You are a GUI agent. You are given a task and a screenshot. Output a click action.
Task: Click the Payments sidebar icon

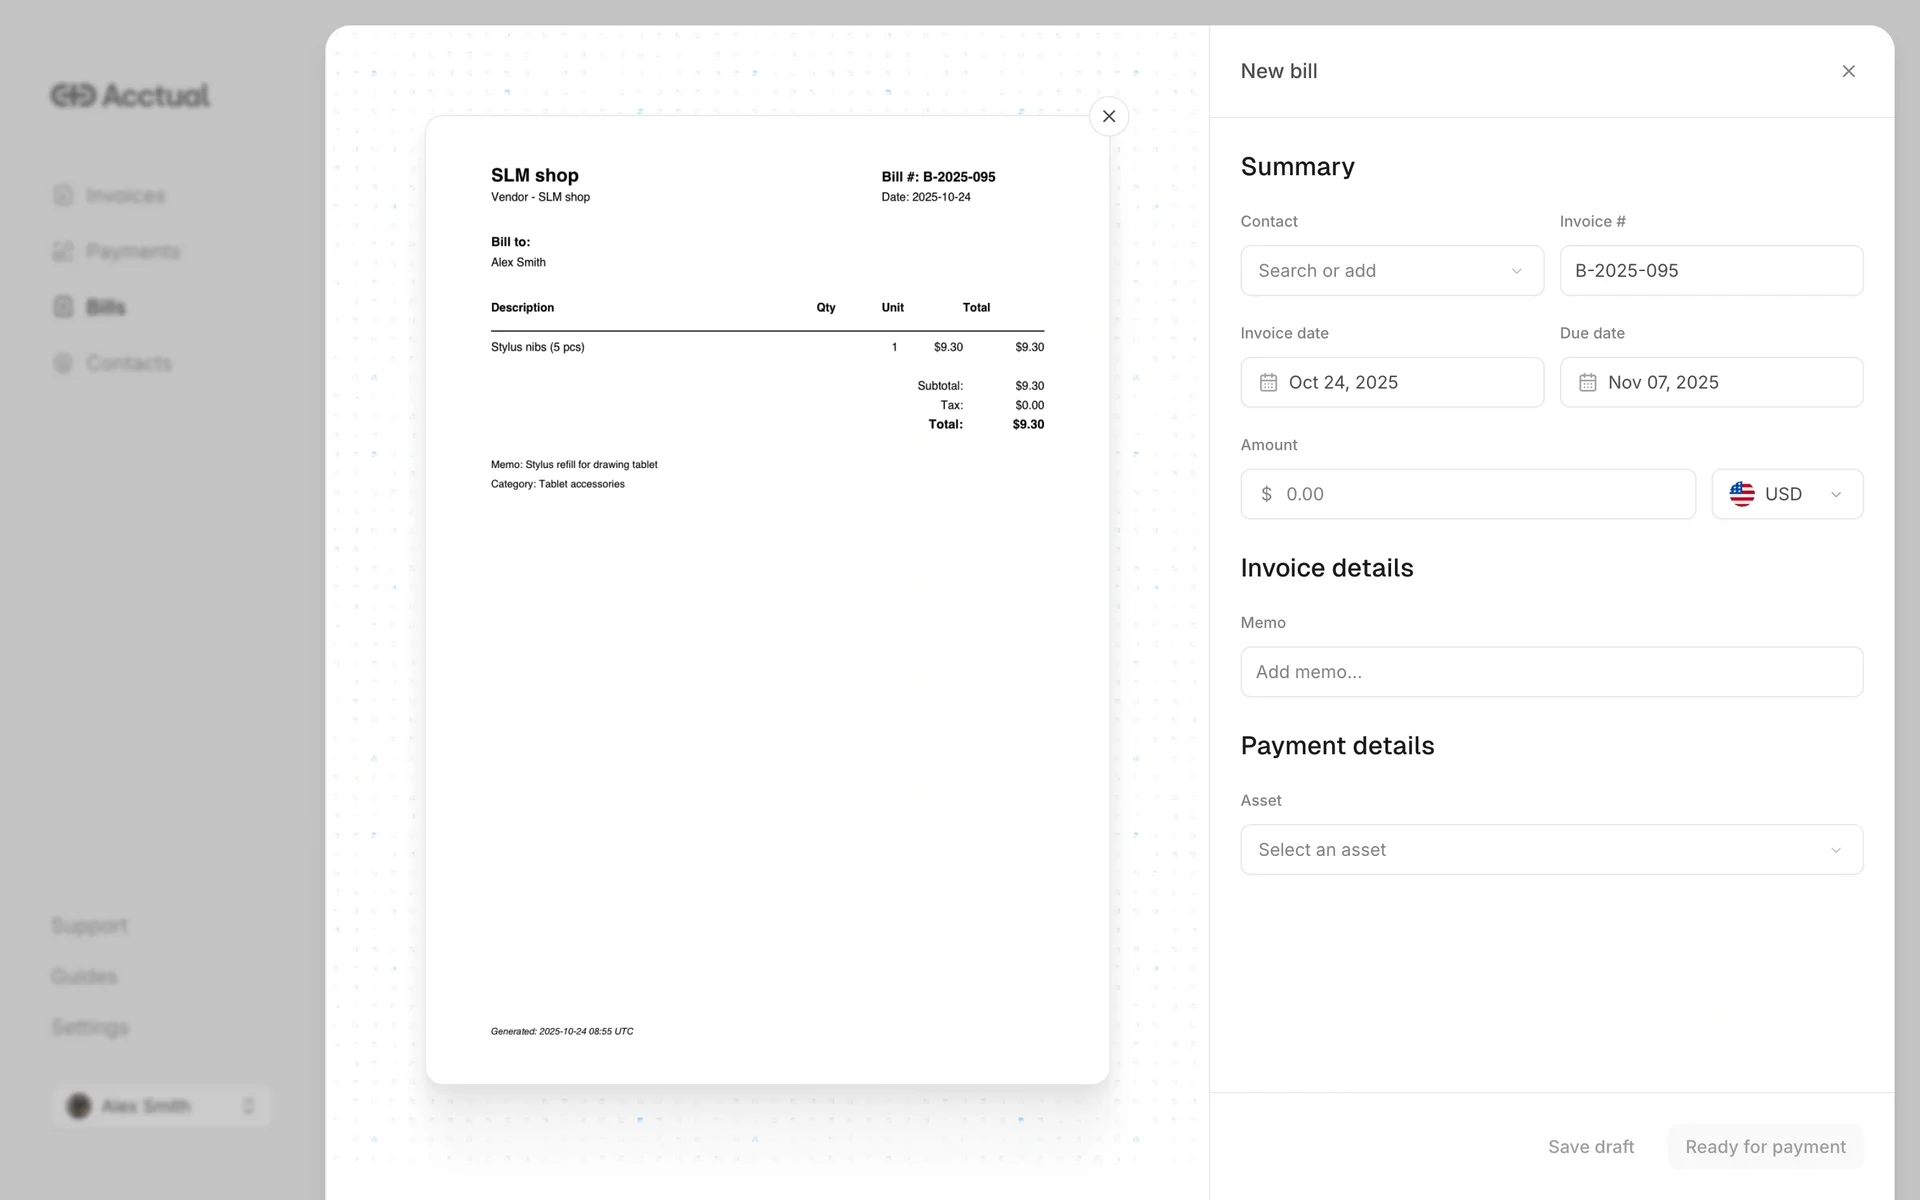(63, 251)
